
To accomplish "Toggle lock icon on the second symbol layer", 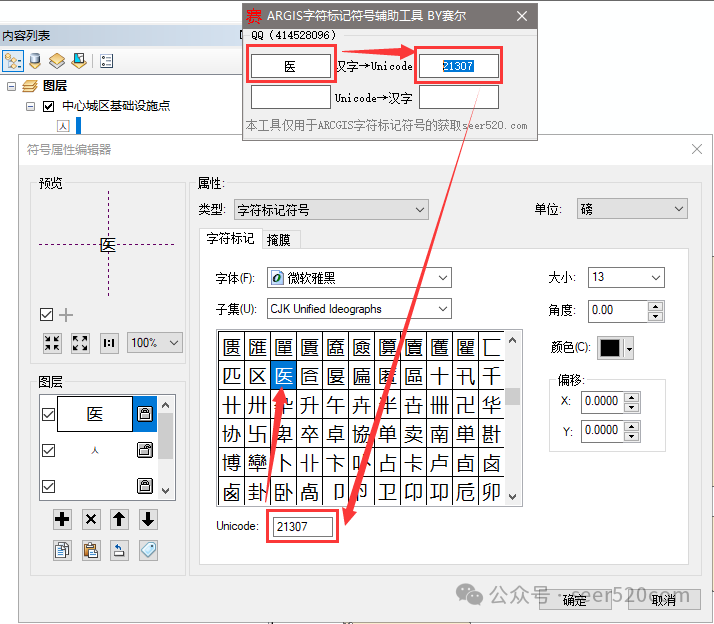I will [145, 450].
